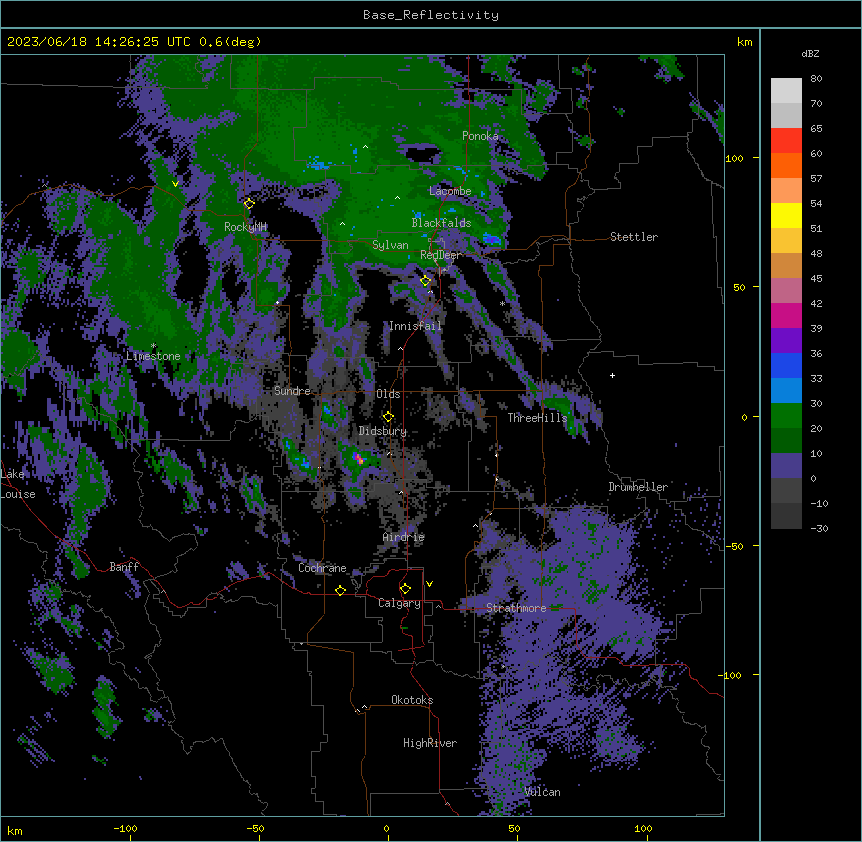This screenshot has width=862, height=842.
Task: Click the yellow diamond marker above Calgary label
Action: click(405, 589)
